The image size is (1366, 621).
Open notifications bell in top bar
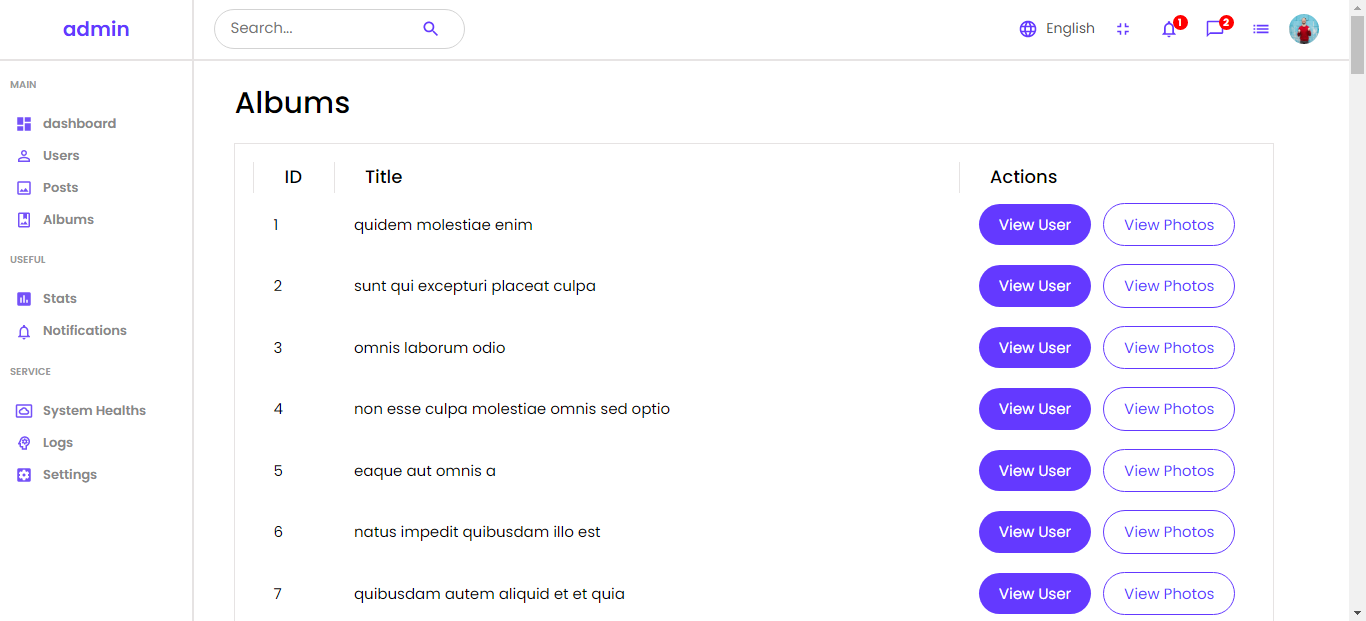coord(1169,29)
